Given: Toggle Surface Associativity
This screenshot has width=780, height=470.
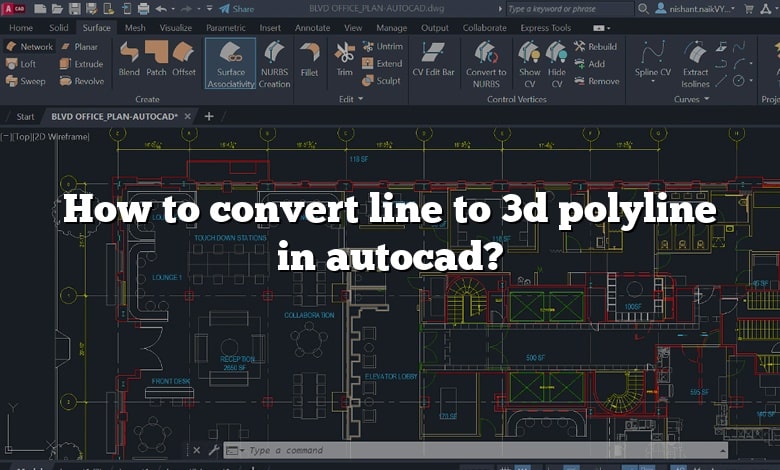Looking at the screenshot, I should click(x=230, y=61).
